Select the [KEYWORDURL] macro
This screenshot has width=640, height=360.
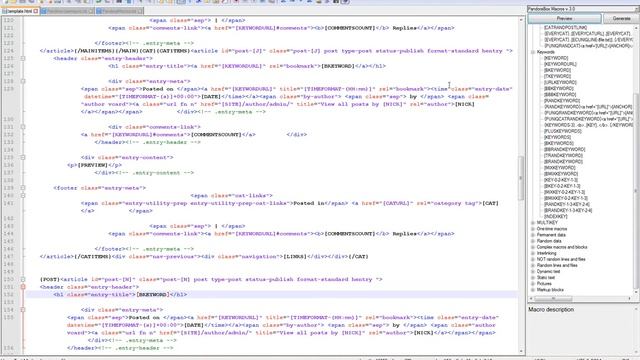(560, 64)
